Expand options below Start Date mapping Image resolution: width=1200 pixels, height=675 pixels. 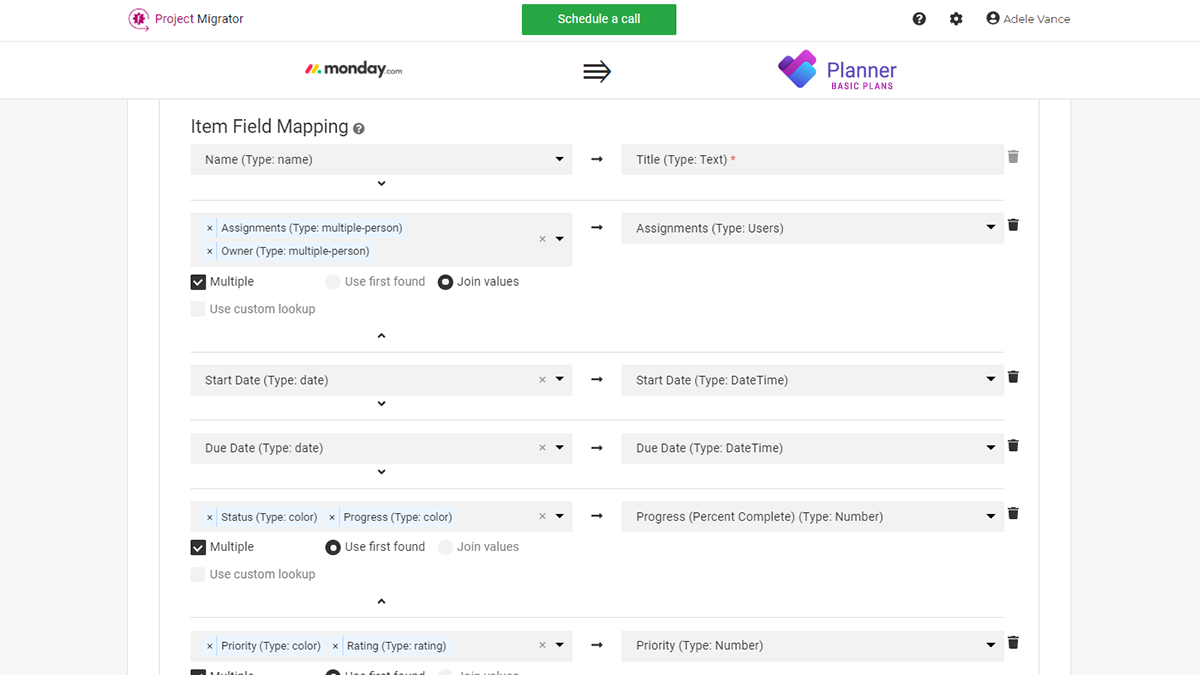tap(381, 404)
